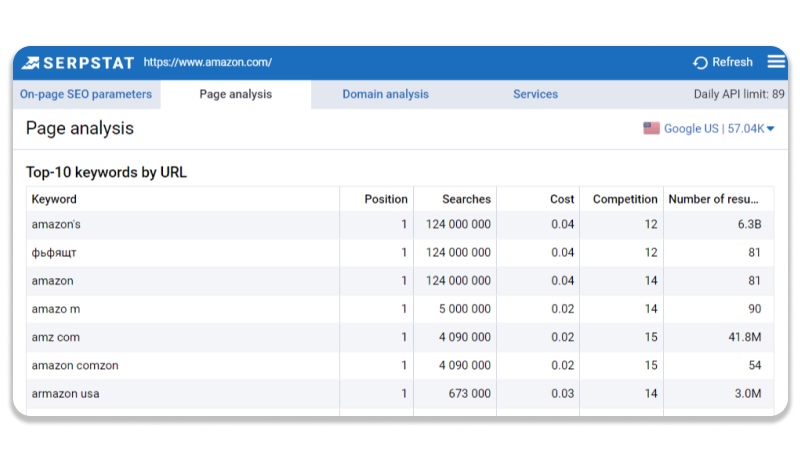Select the keyword "amazo m"
The height and width of the screenshot is (450, 800).
tap(56, 309)
